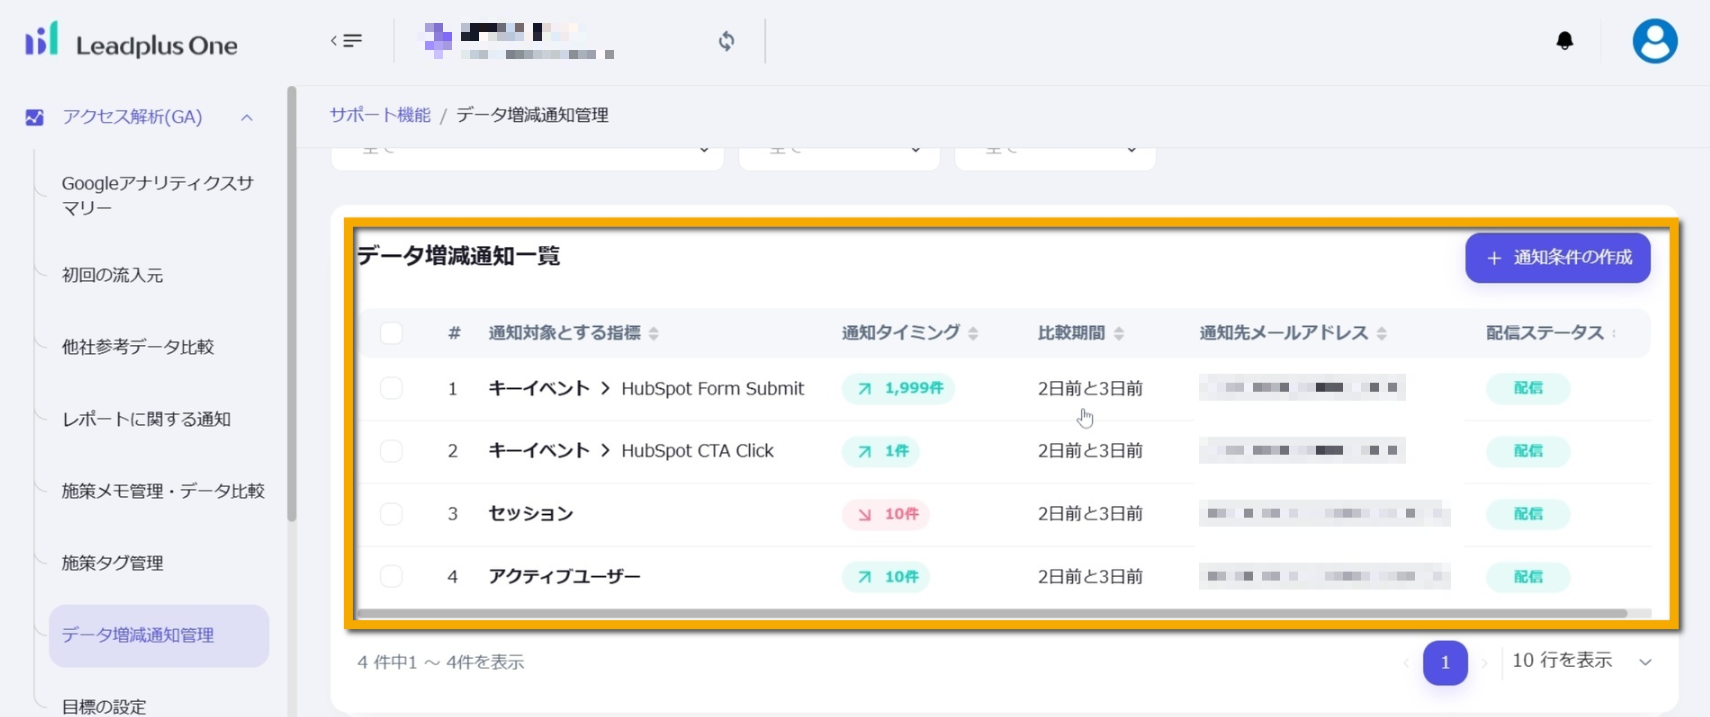This screenshot has width=1710, height=717.
Task: Open 施策タグ管理 in the sidebar
Action: [112, 563]
